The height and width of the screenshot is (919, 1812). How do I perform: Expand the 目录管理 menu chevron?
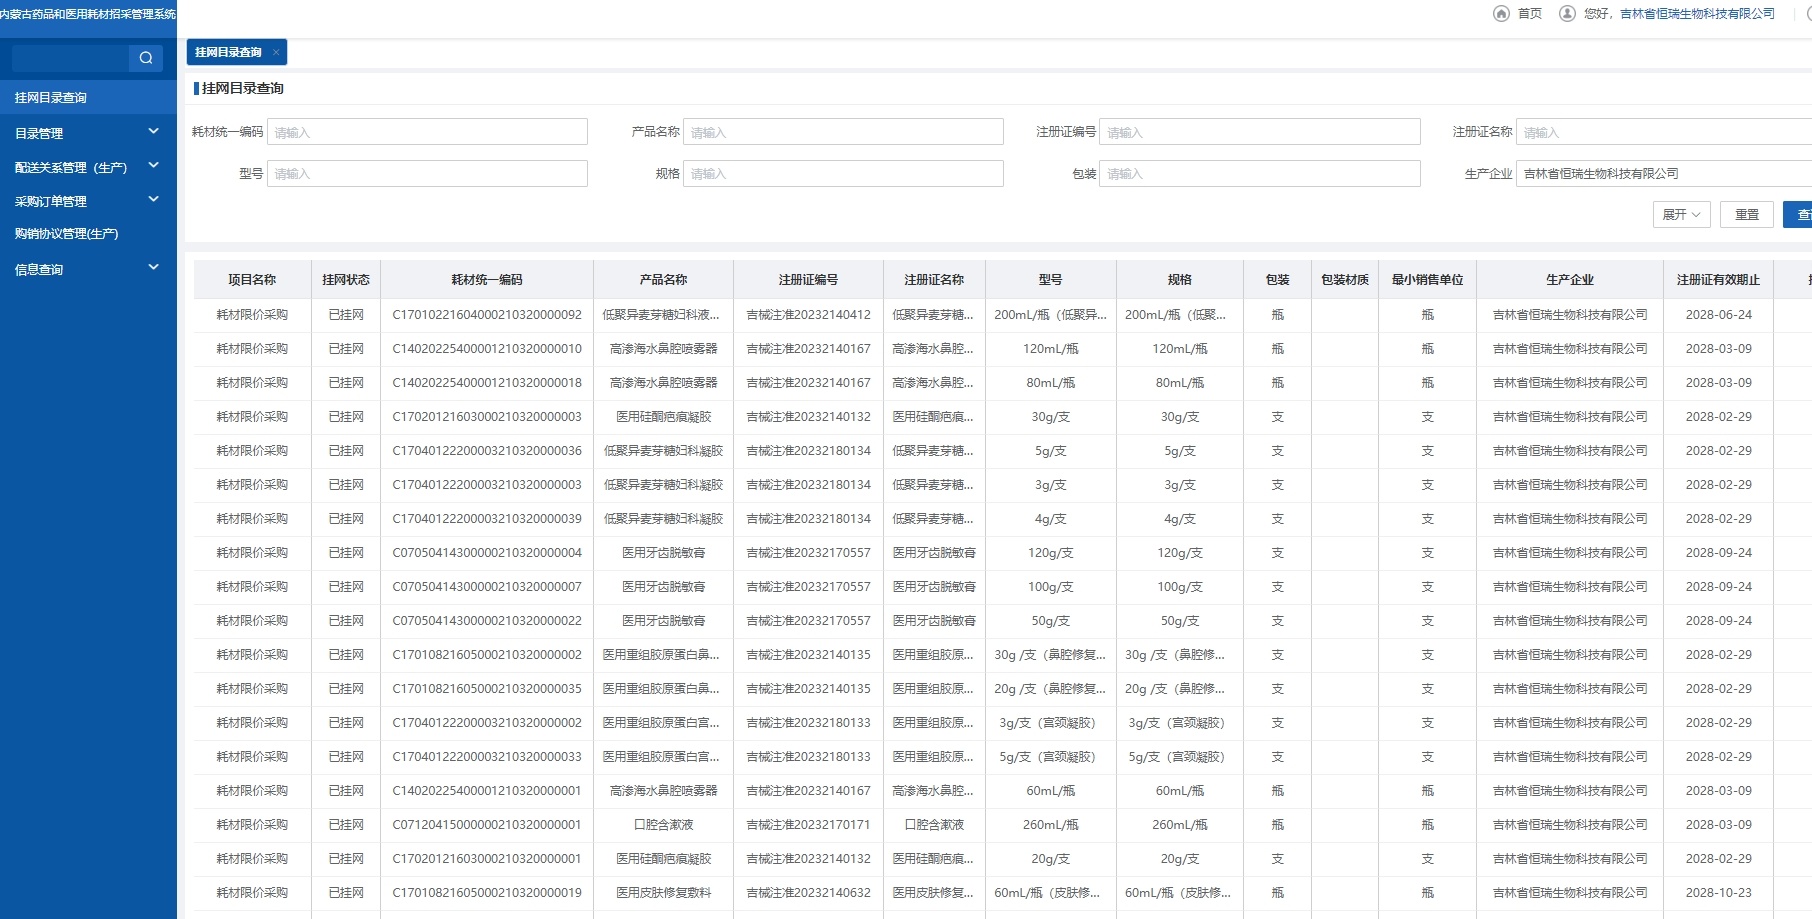coord(154,131)
